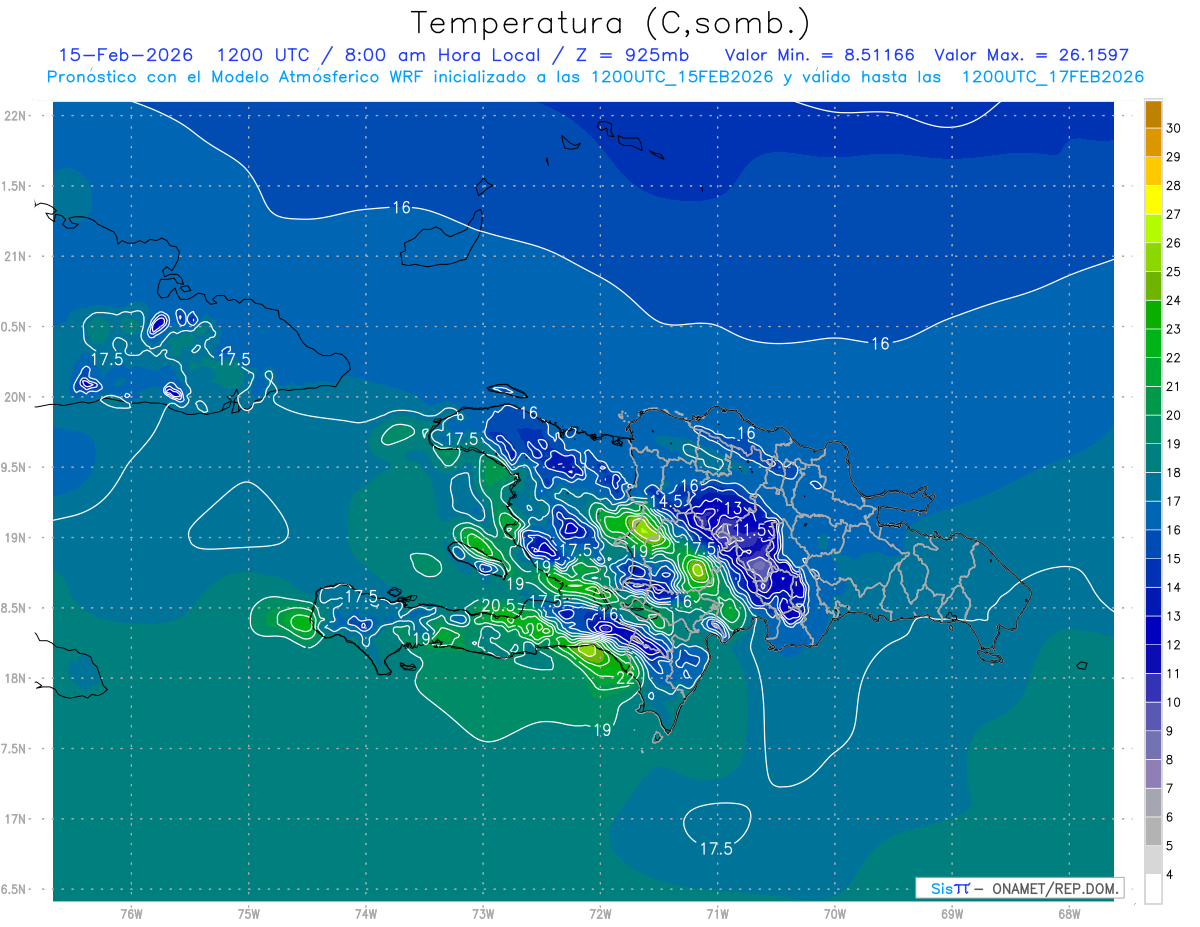Click the "21N" latitude axis label

coord(15,256)
